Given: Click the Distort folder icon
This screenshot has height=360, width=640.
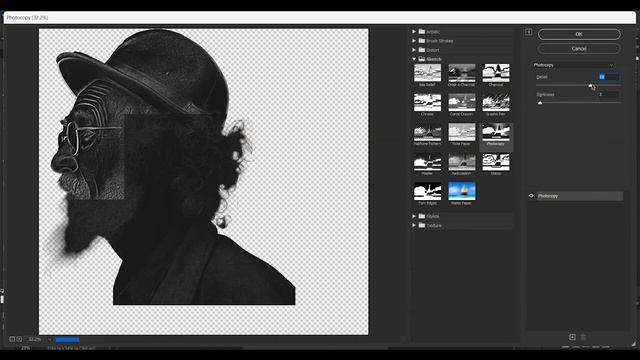Looking at the screenshot, I should click(x=422, y=50).
